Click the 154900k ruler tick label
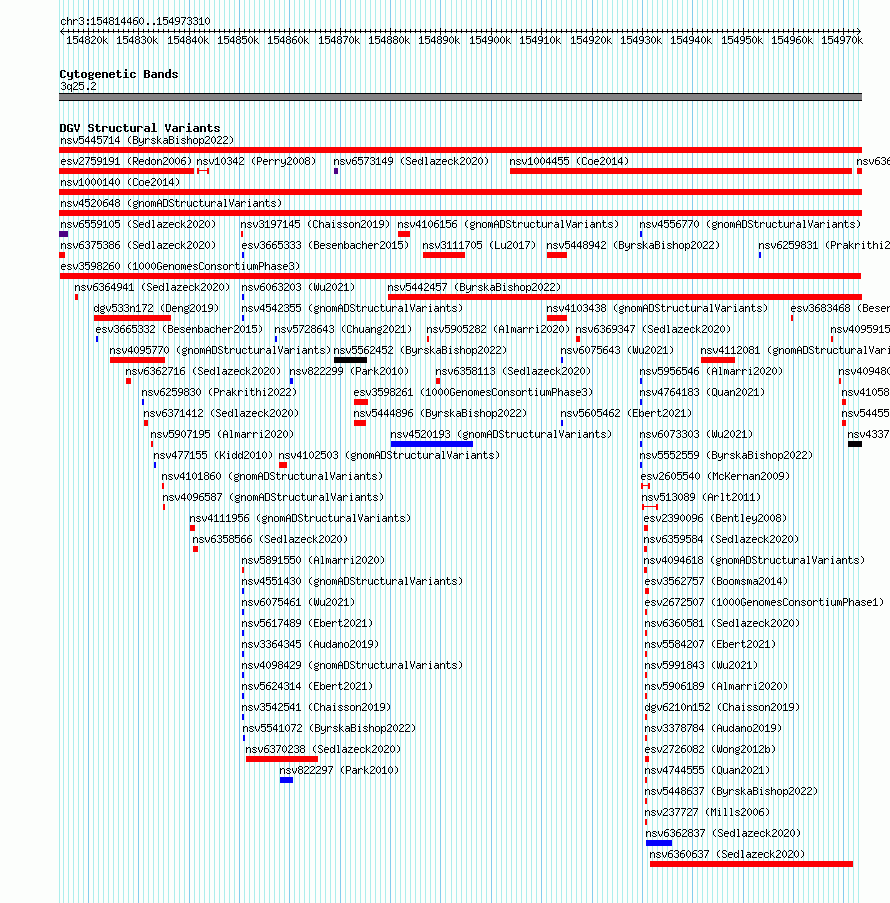The height and width of the screenshot is (903, 890). tap(490, 40)
